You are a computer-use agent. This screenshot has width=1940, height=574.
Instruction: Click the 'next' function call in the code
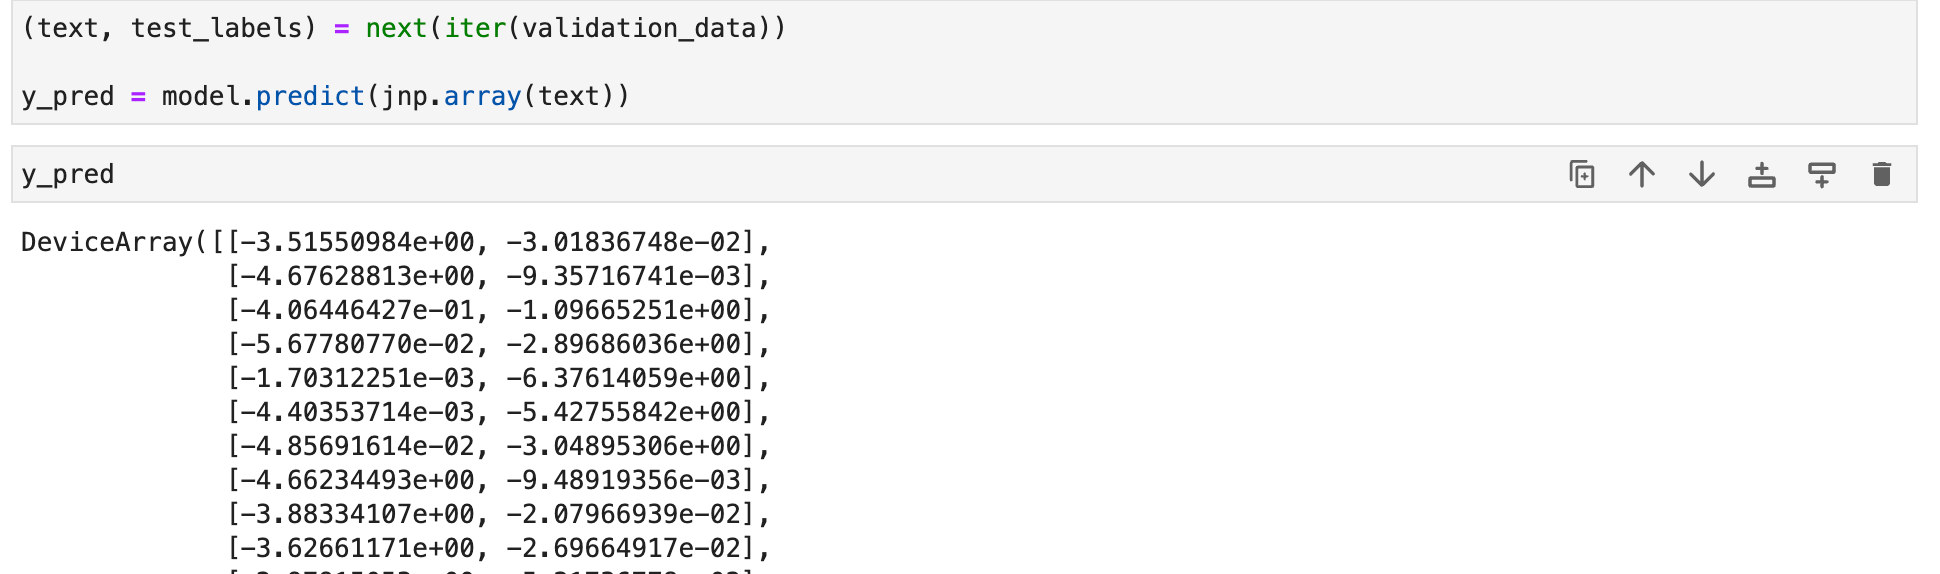397,28
